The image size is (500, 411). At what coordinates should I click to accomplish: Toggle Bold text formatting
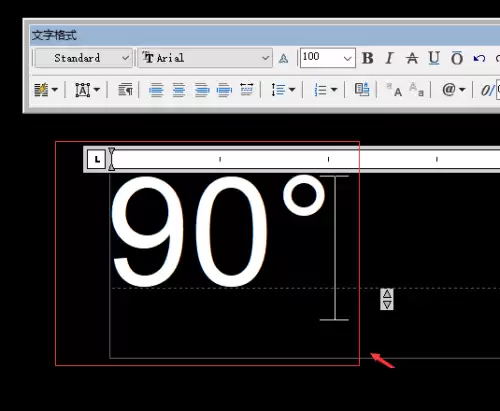tap(368, 58)
